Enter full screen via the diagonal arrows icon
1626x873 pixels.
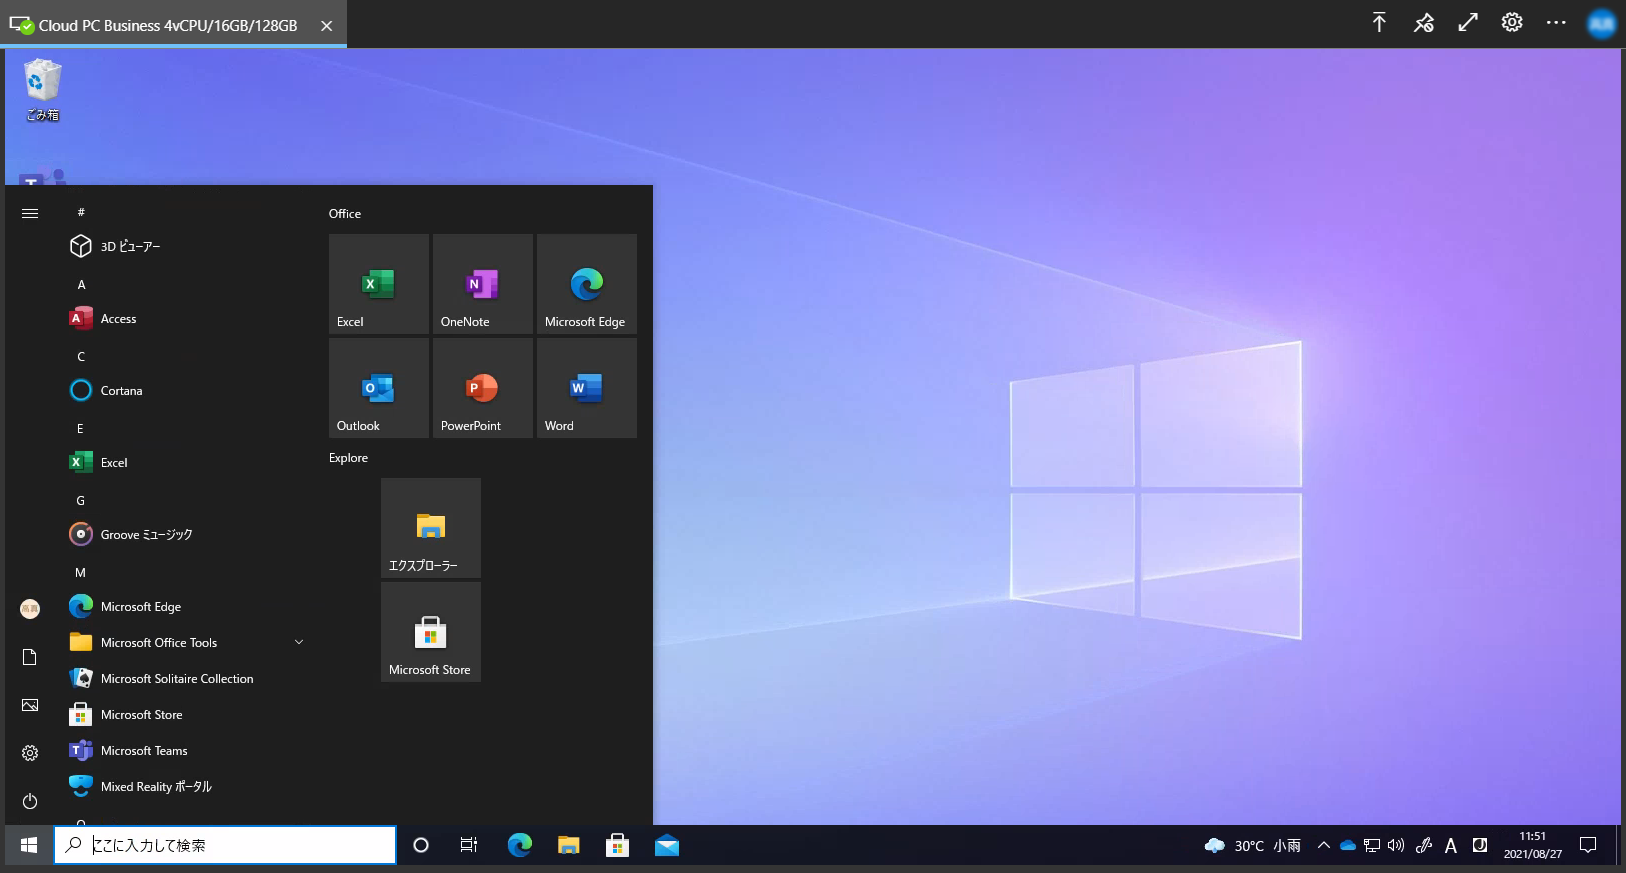point(1468,22)
